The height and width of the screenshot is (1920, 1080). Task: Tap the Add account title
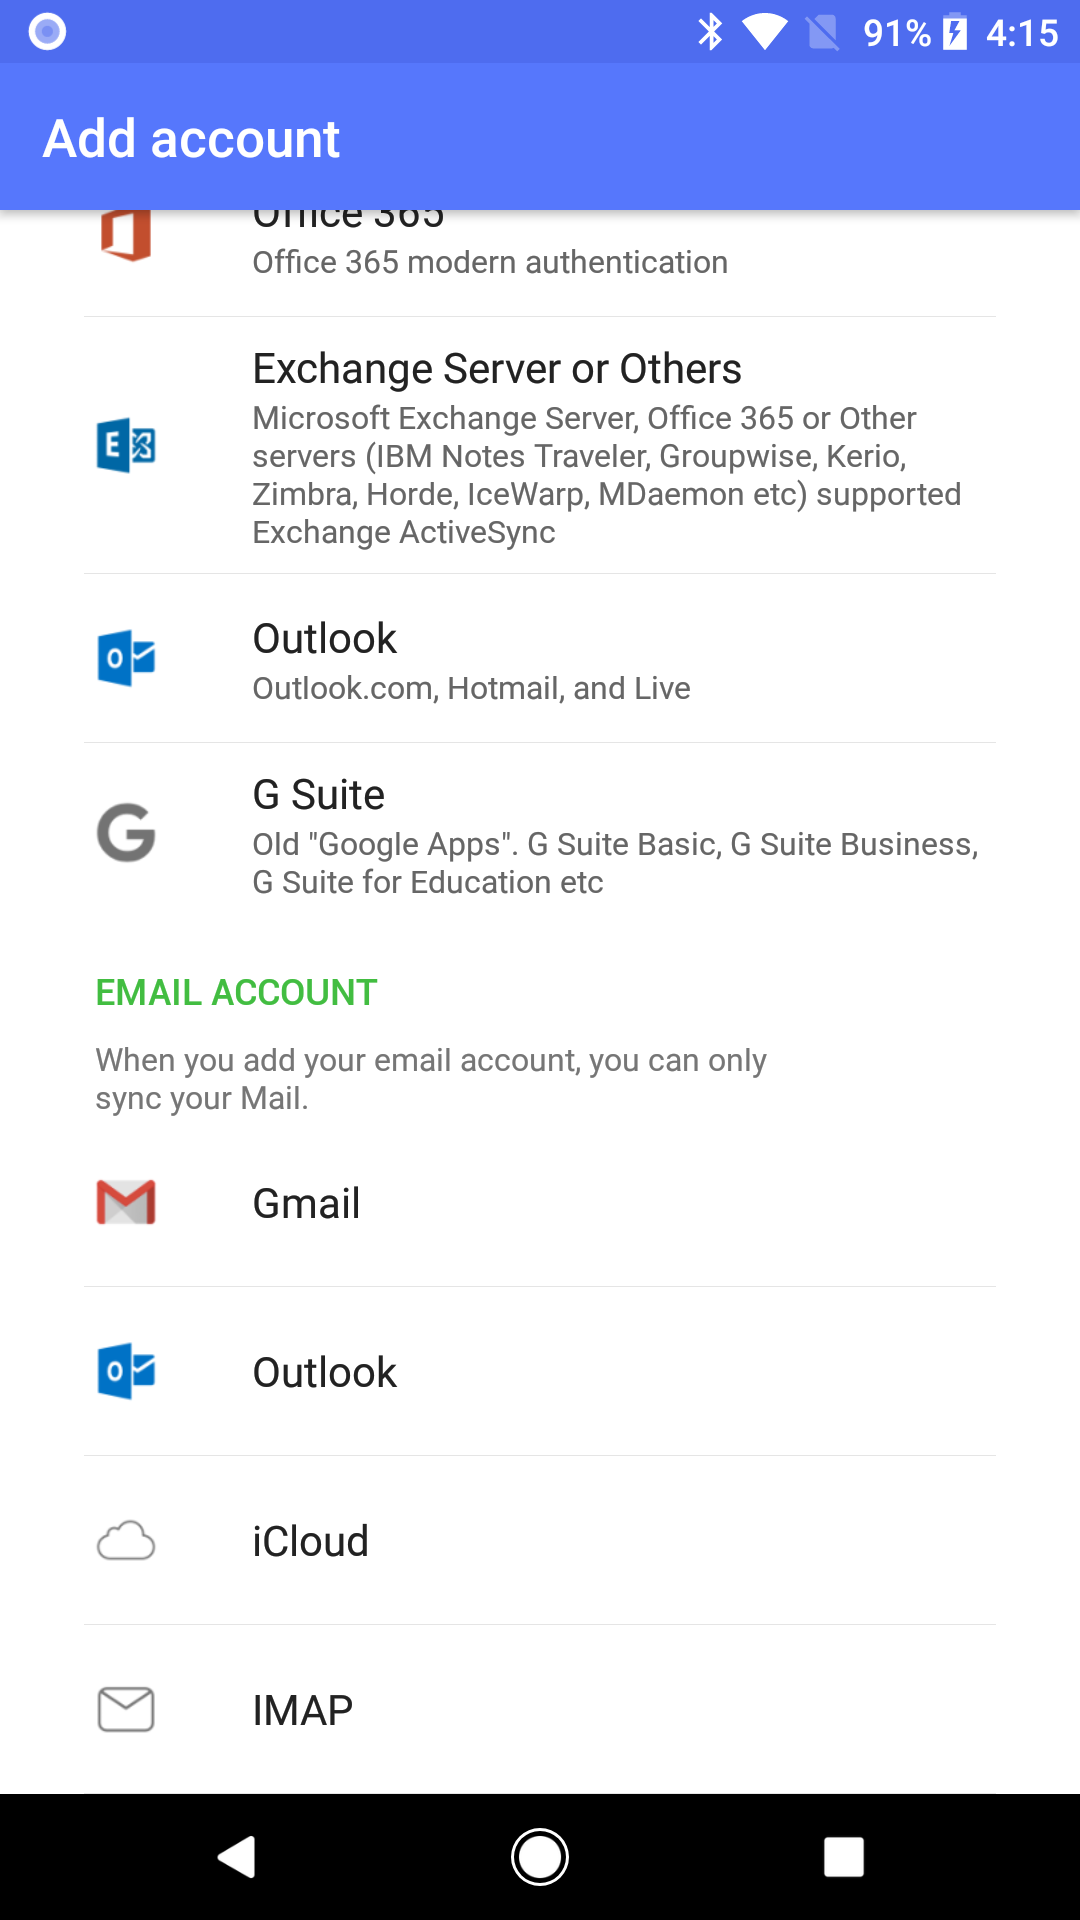192,138
